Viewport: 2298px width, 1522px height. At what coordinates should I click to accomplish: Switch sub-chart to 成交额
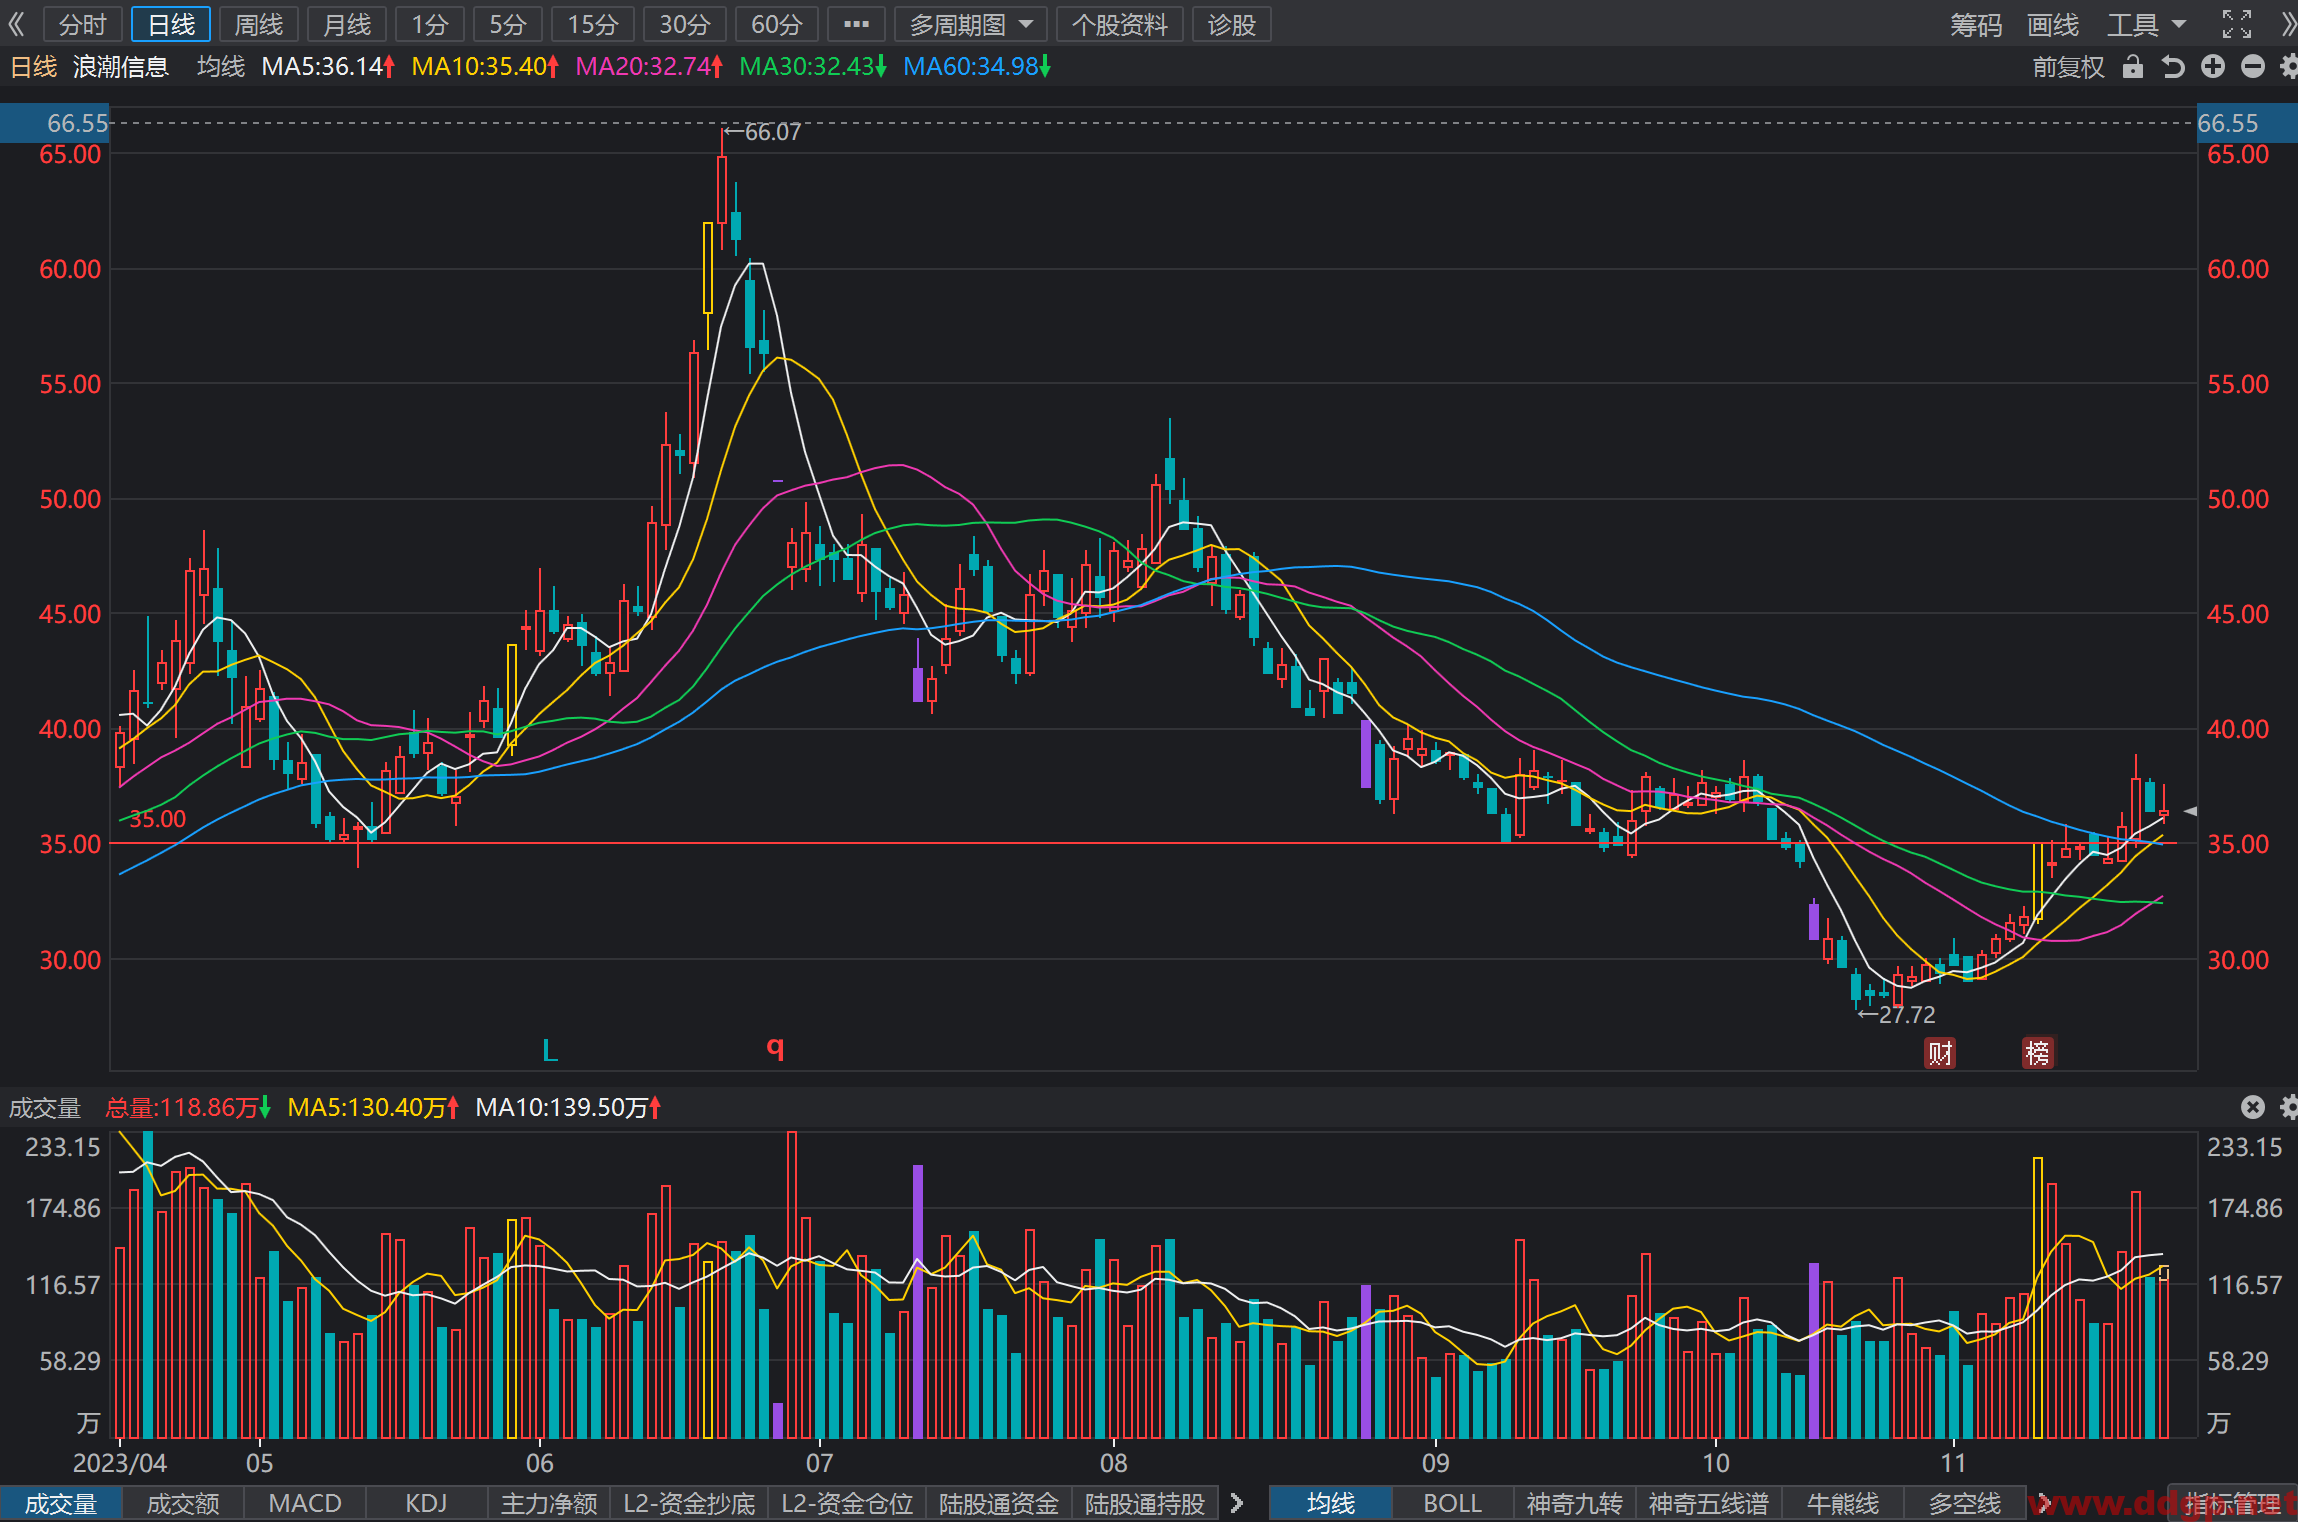pyautogui.click(x=183, y=1503)
